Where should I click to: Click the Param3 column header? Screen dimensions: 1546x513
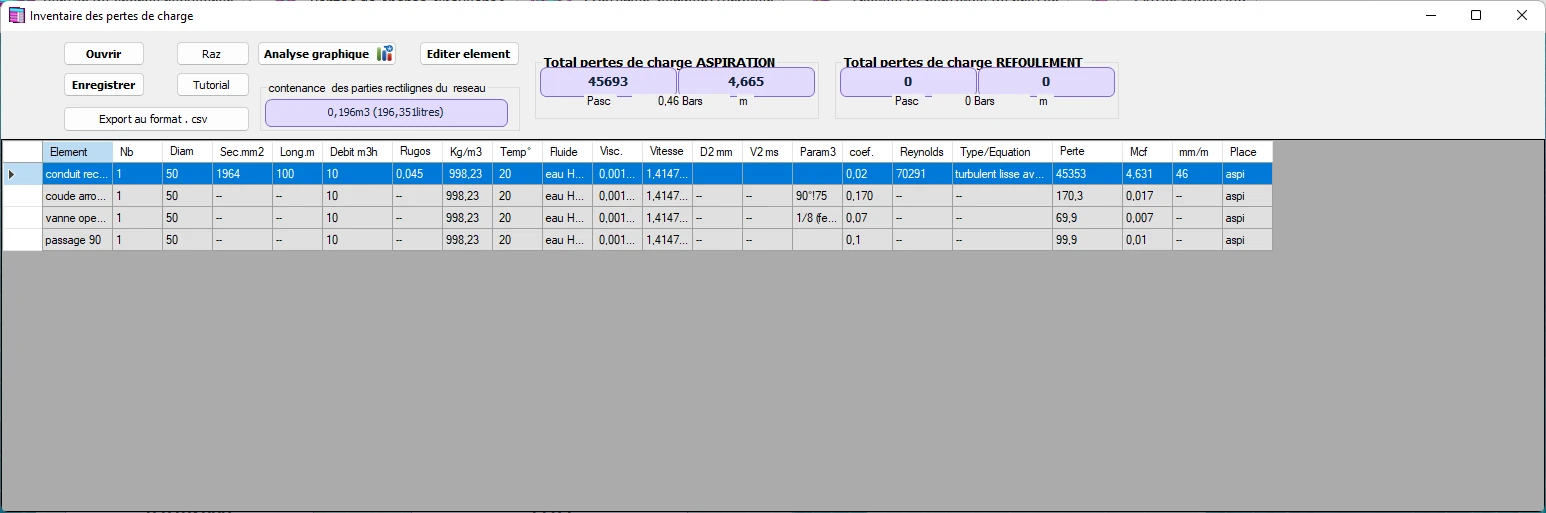[x=817, y=152]
